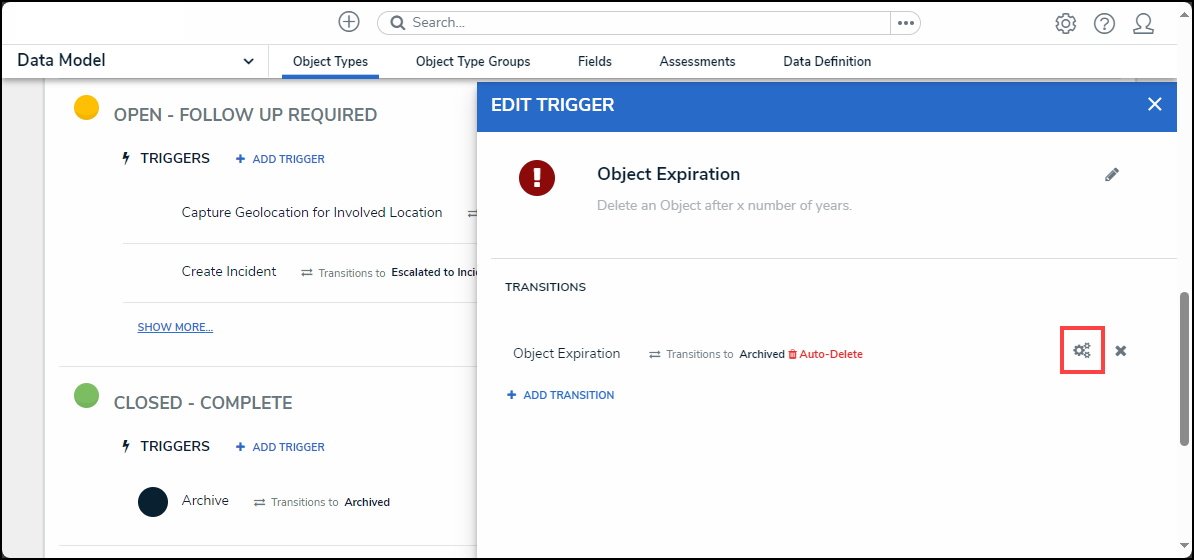Switch to the Assessments tab
The image size is (1194, 560).
pyautogui.click(x=697, y=61)
